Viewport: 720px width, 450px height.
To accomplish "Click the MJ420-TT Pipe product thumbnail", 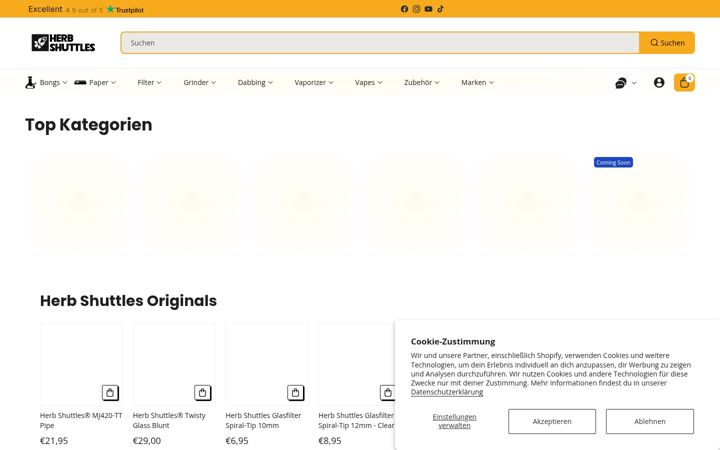I will click(x=81, y=364).
